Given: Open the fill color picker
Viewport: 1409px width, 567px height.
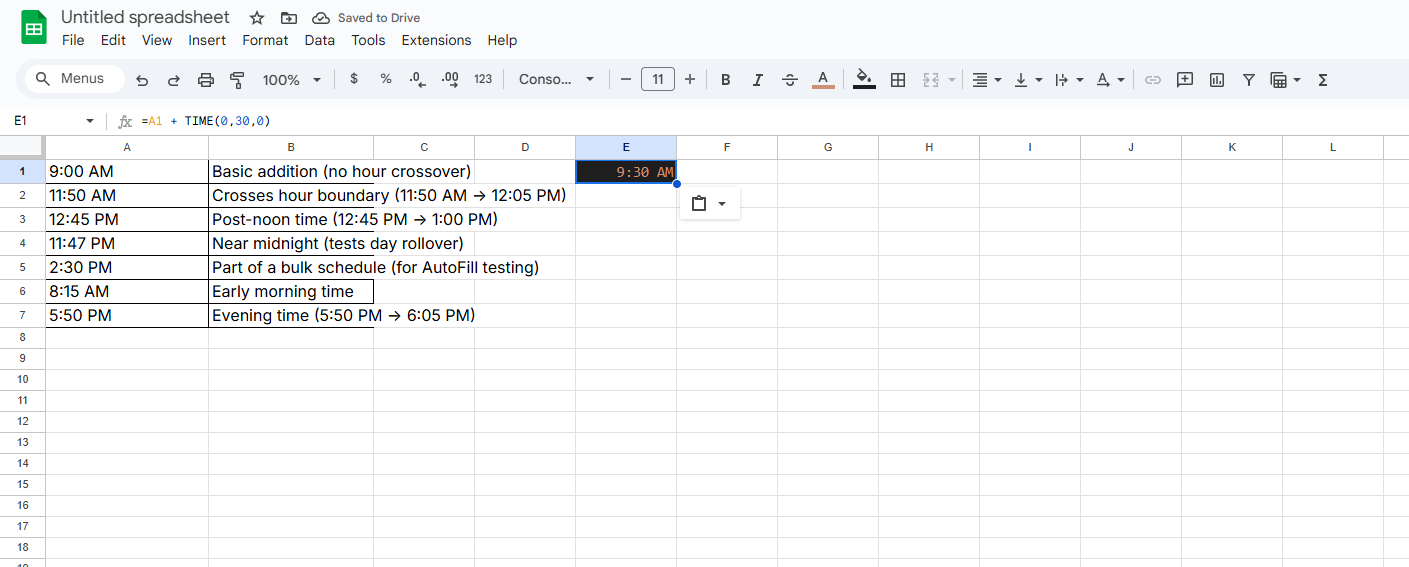Looking at the screenshot, I should [x=865, y=80].
